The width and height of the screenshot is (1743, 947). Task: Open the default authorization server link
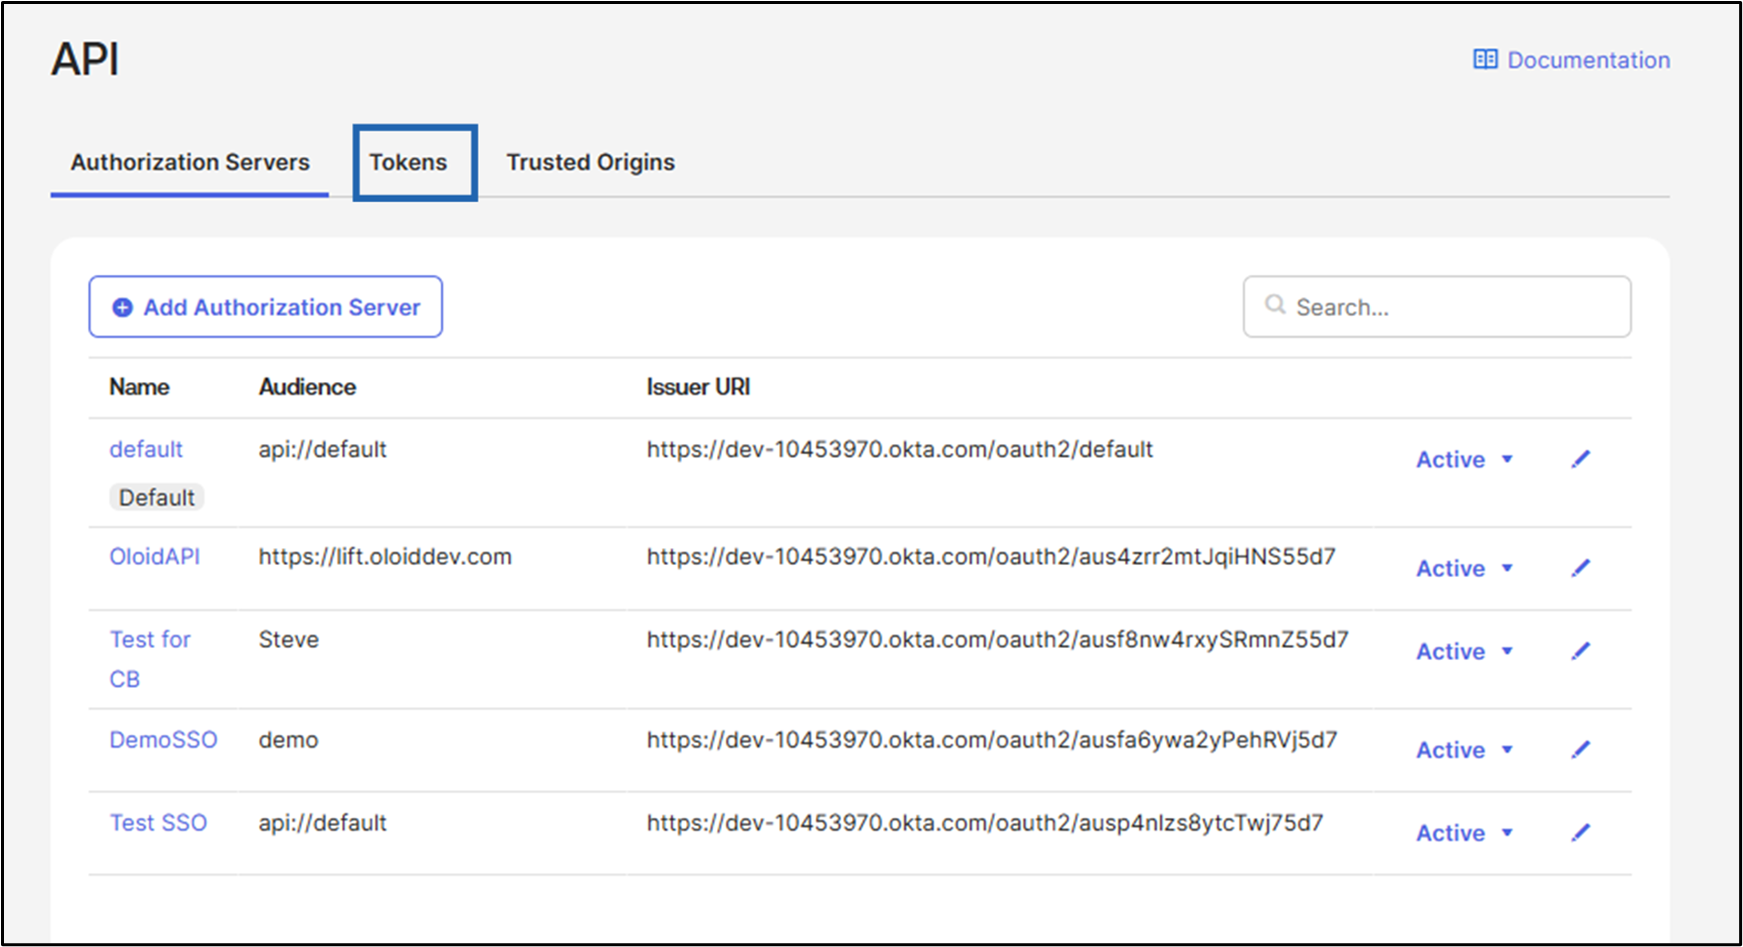click(x=146, y=450)
